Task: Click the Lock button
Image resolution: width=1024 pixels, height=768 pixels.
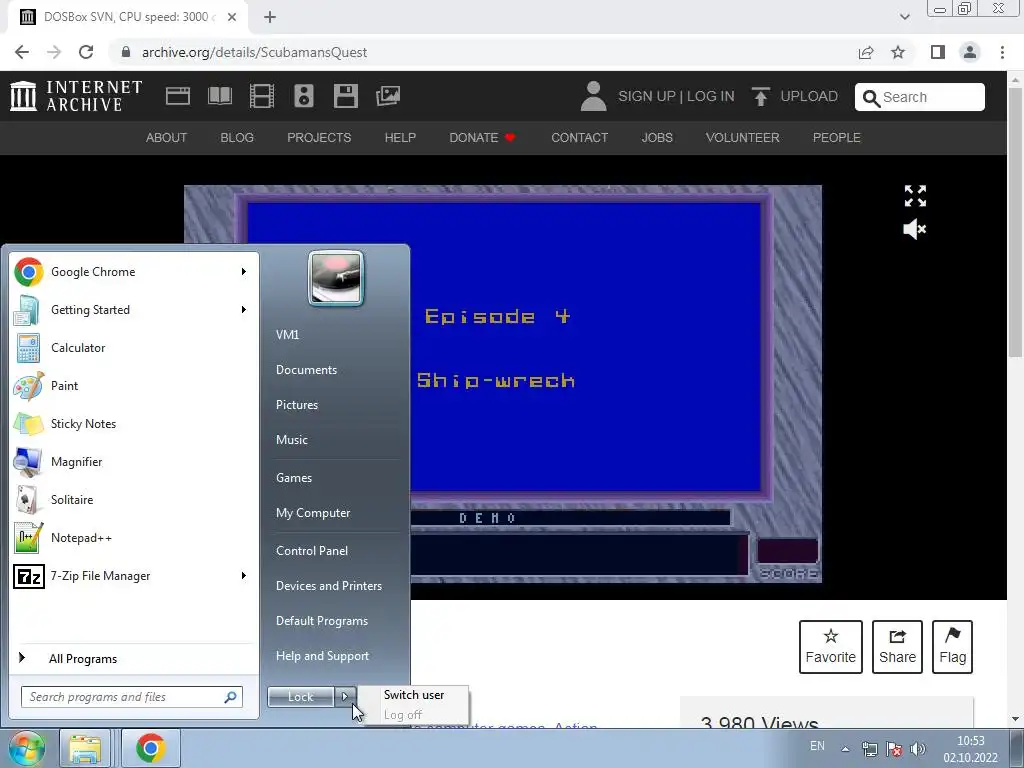Action: [300, 697]
